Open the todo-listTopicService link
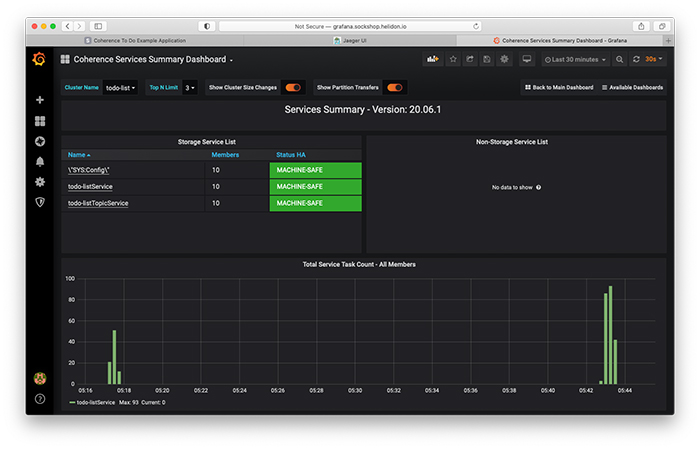Screen dimensions: 700x449 coord(98,203)
